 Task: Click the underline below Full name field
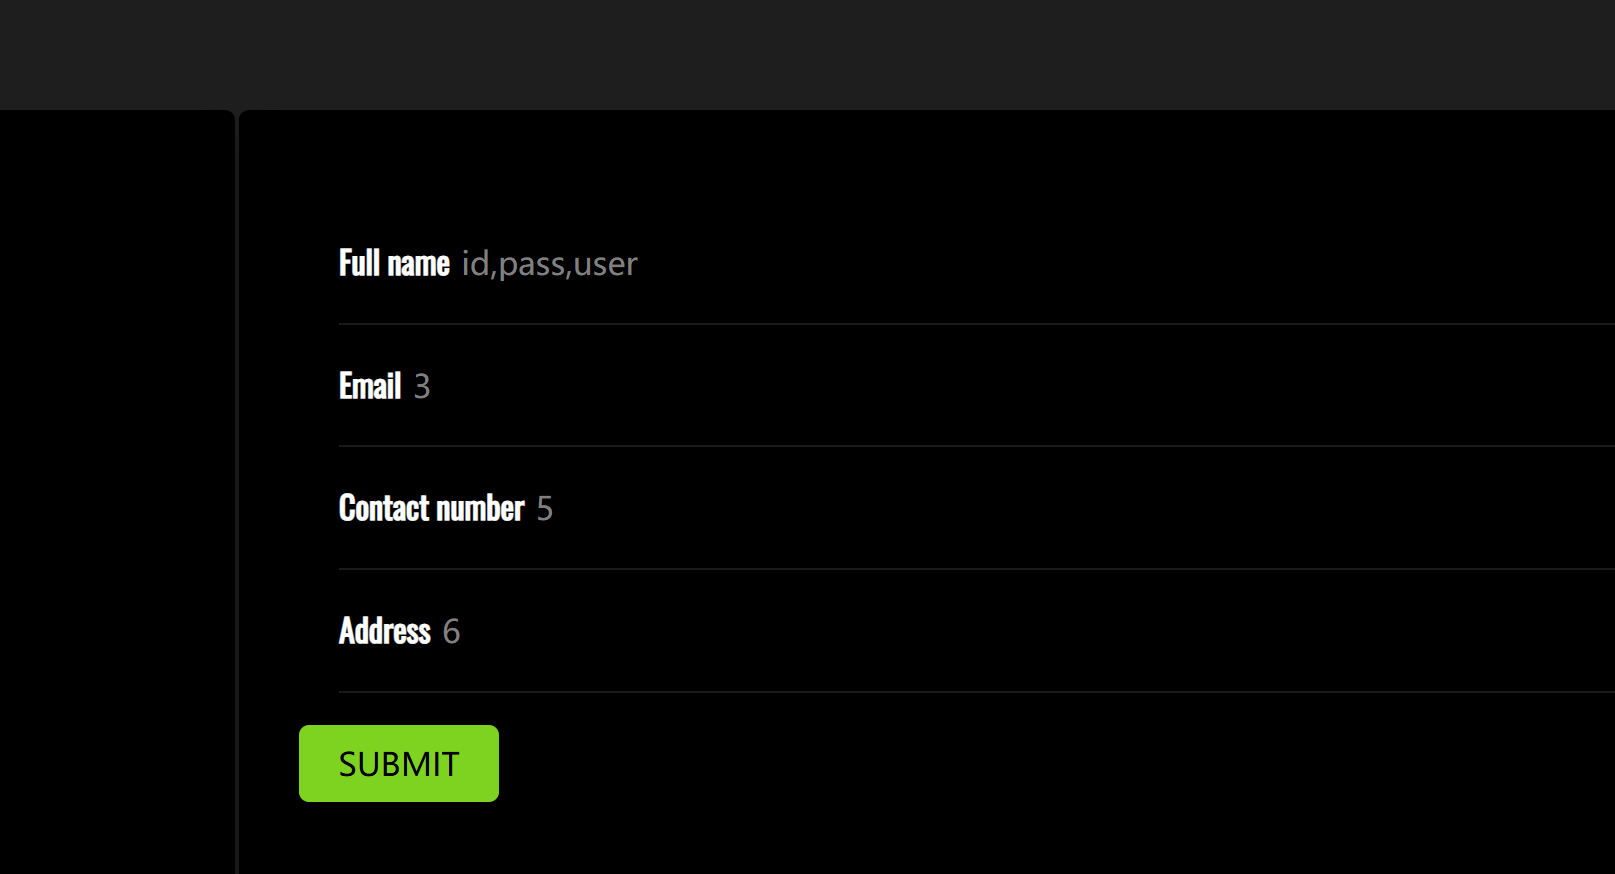coord(976,324)
